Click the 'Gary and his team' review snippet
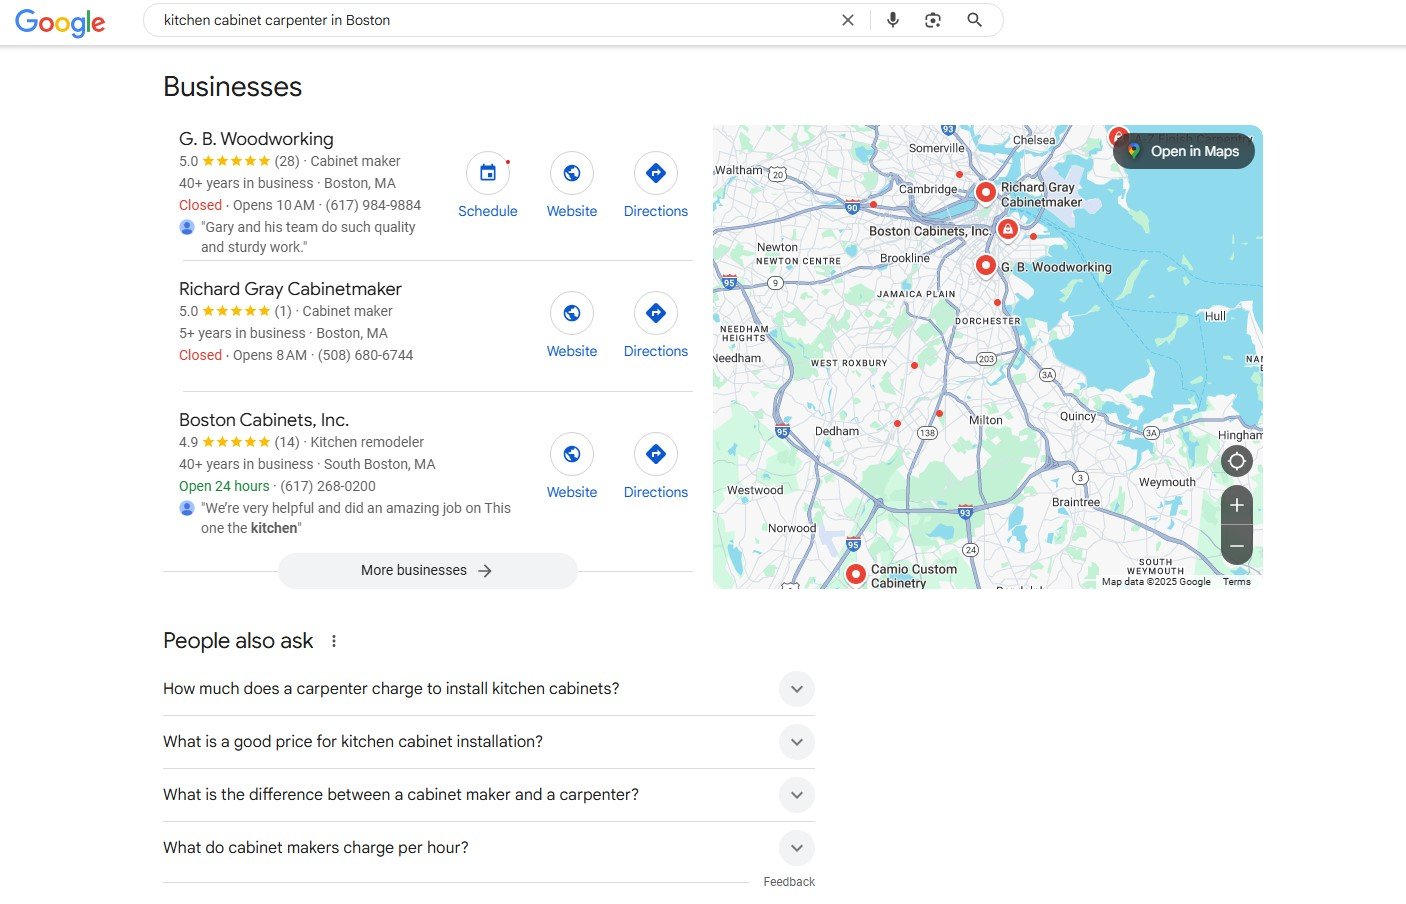Screen dimensions: 1406x904 coord(308,237)
